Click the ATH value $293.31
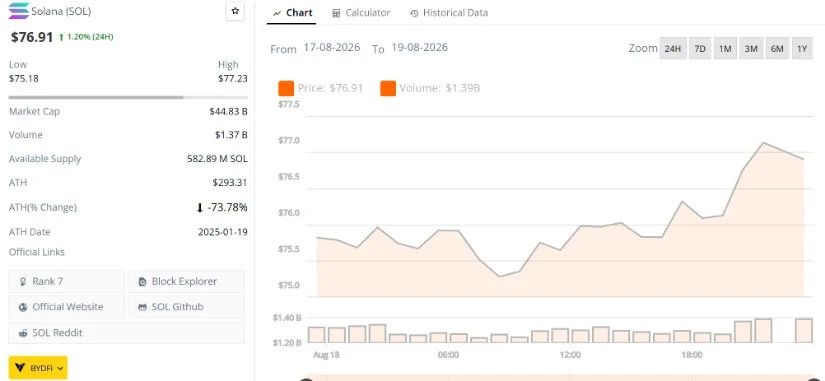Image resolution: width=825 pixels, height=381 pixels. [230, 183]
